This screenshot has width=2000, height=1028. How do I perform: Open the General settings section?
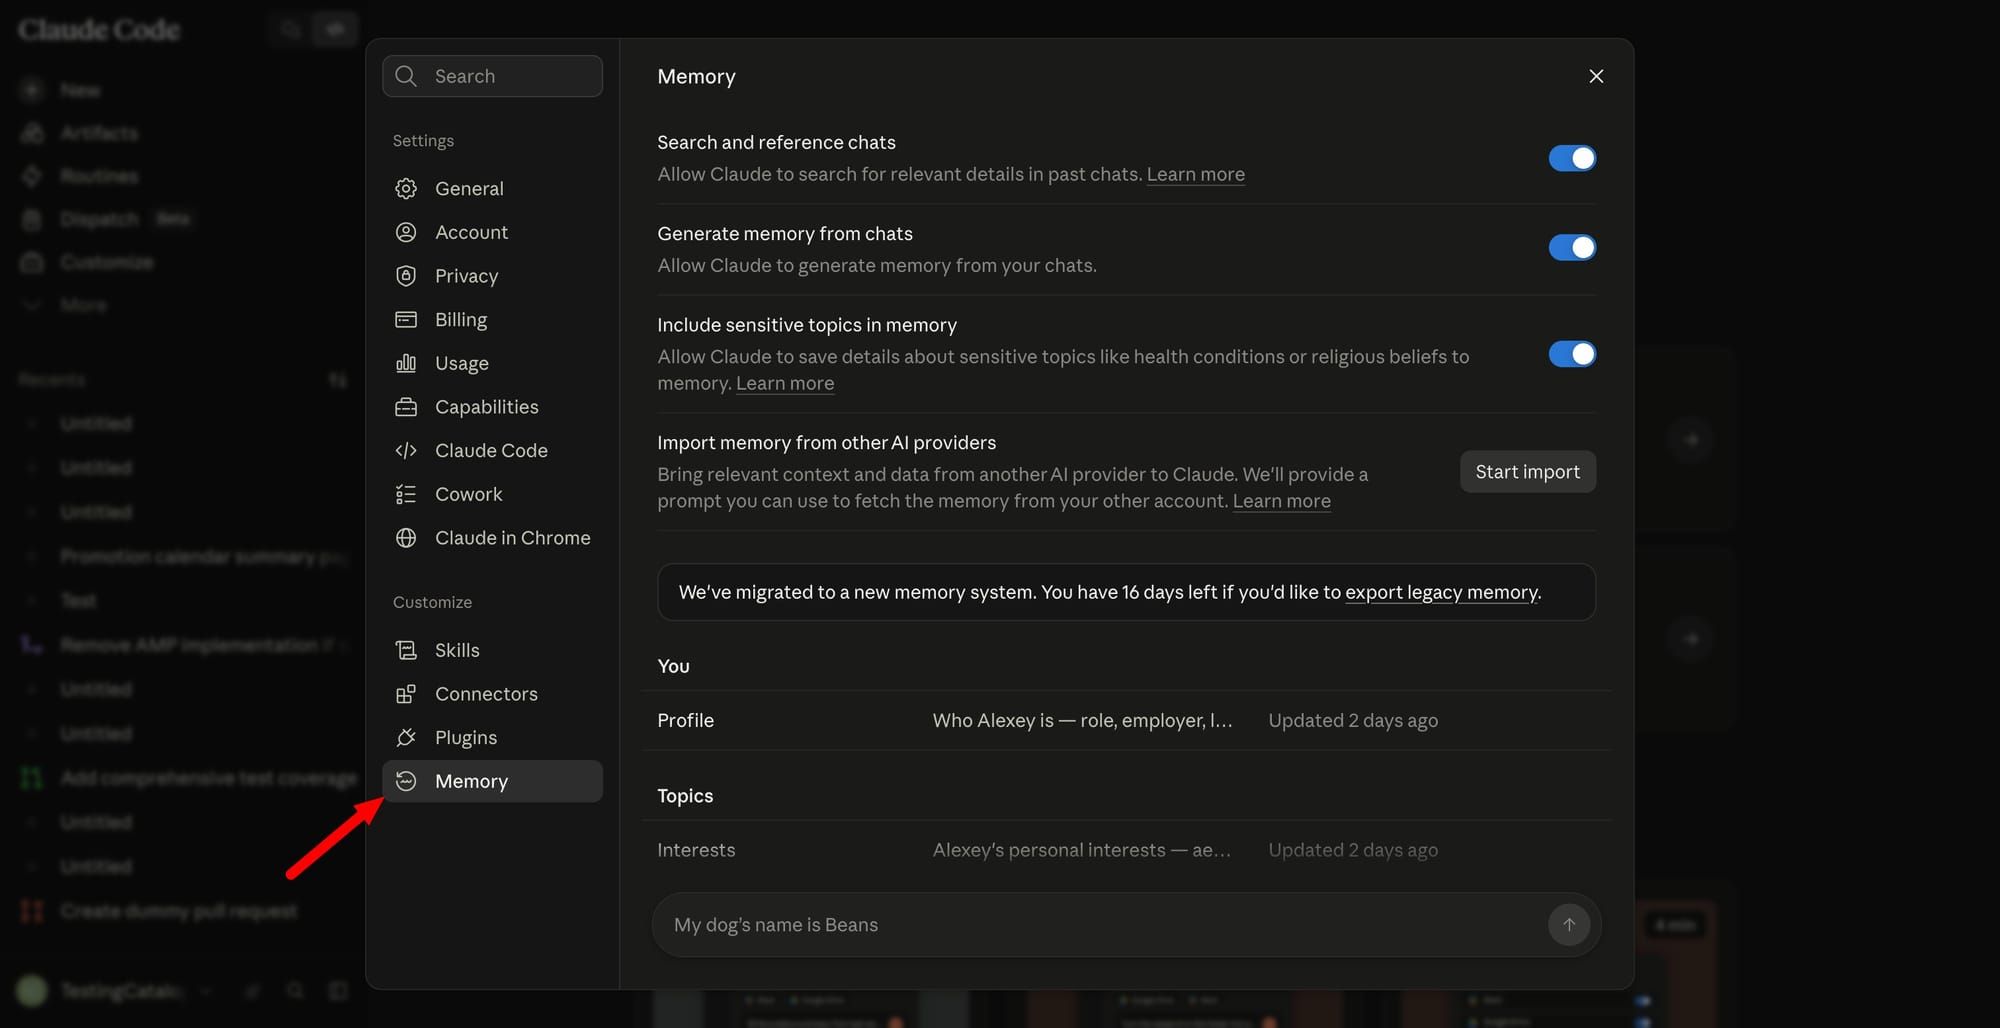492,188
